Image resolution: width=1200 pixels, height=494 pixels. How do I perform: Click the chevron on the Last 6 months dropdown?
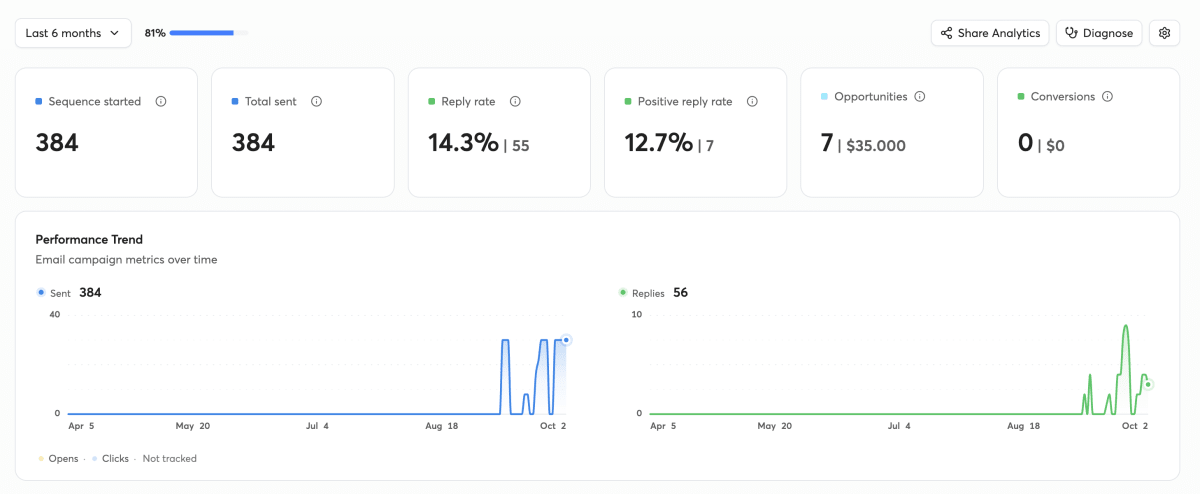[115, 33]
